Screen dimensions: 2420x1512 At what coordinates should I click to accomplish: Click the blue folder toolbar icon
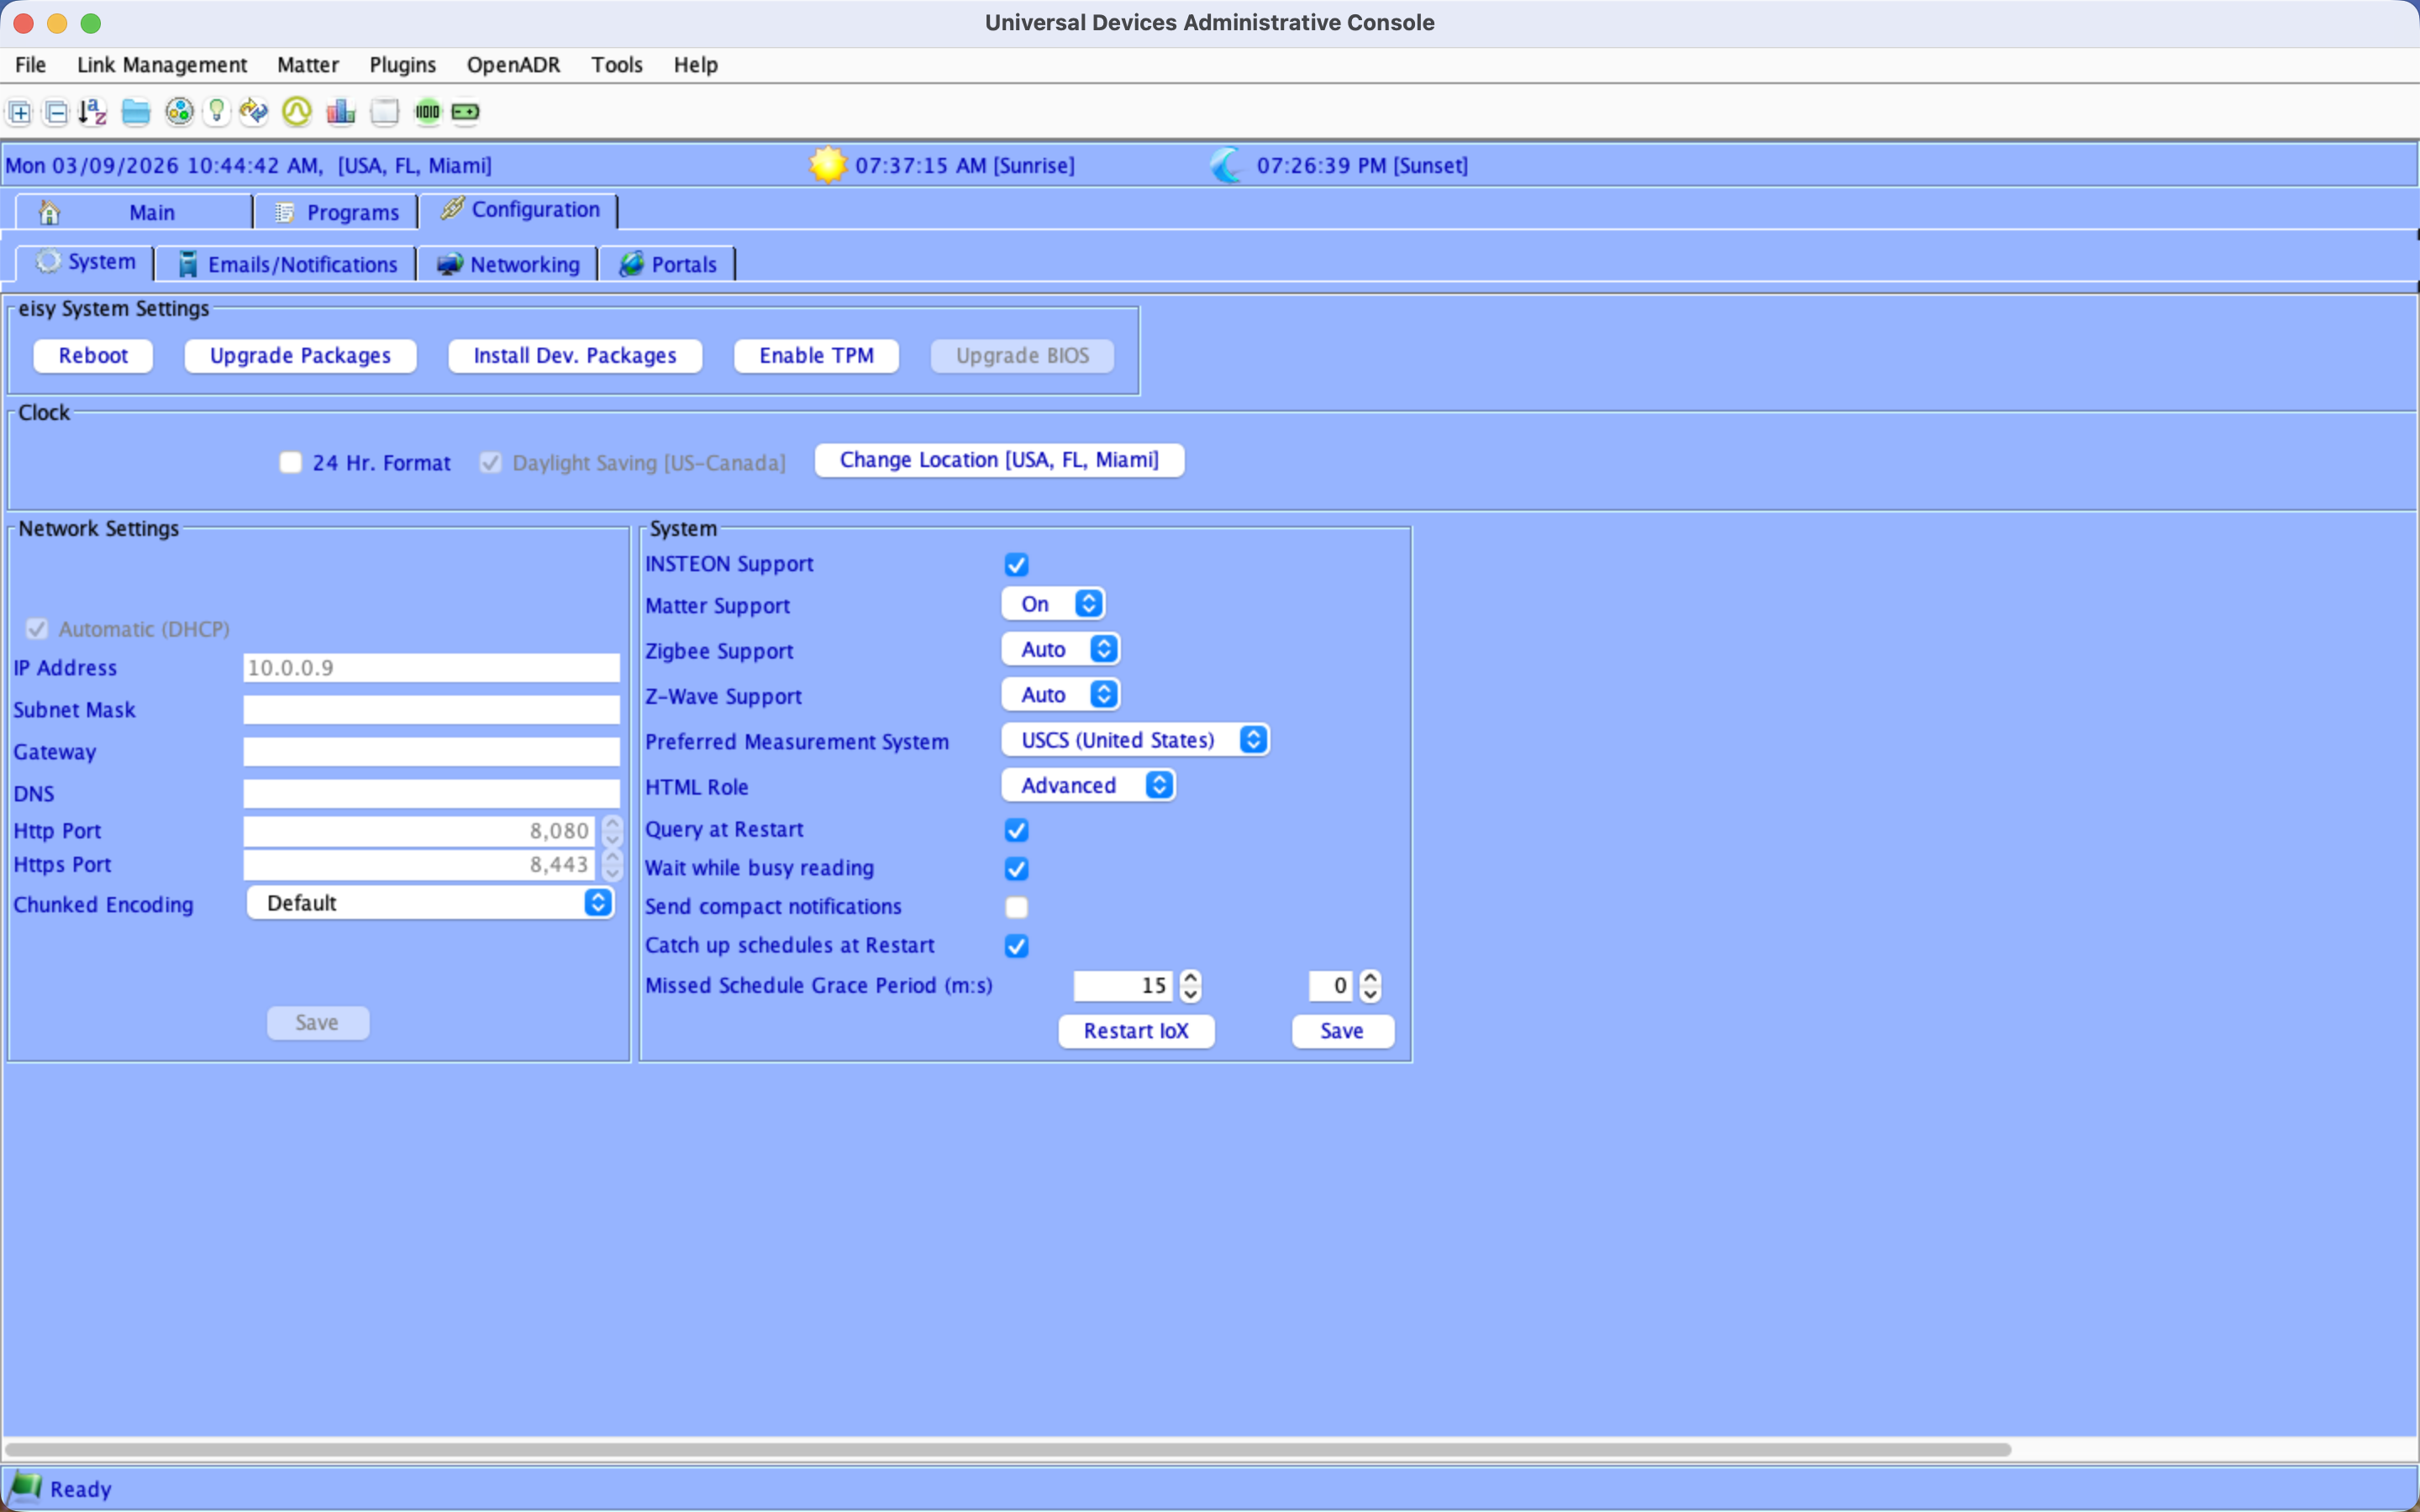(136, 112)
